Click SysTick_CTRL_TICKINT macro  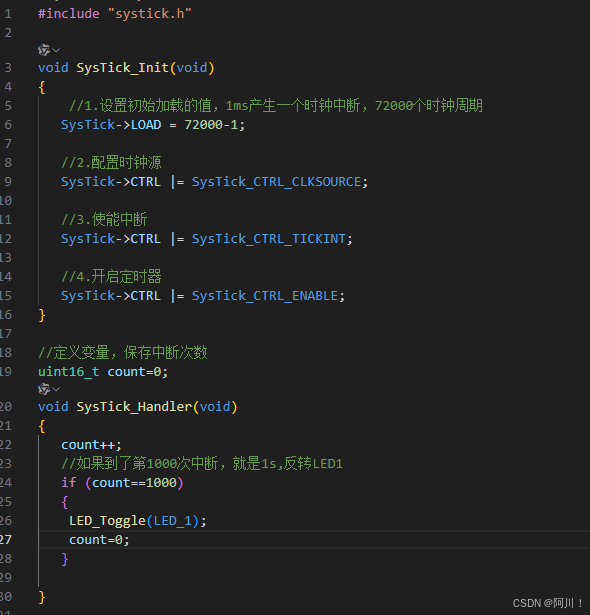tap(269, 239)
